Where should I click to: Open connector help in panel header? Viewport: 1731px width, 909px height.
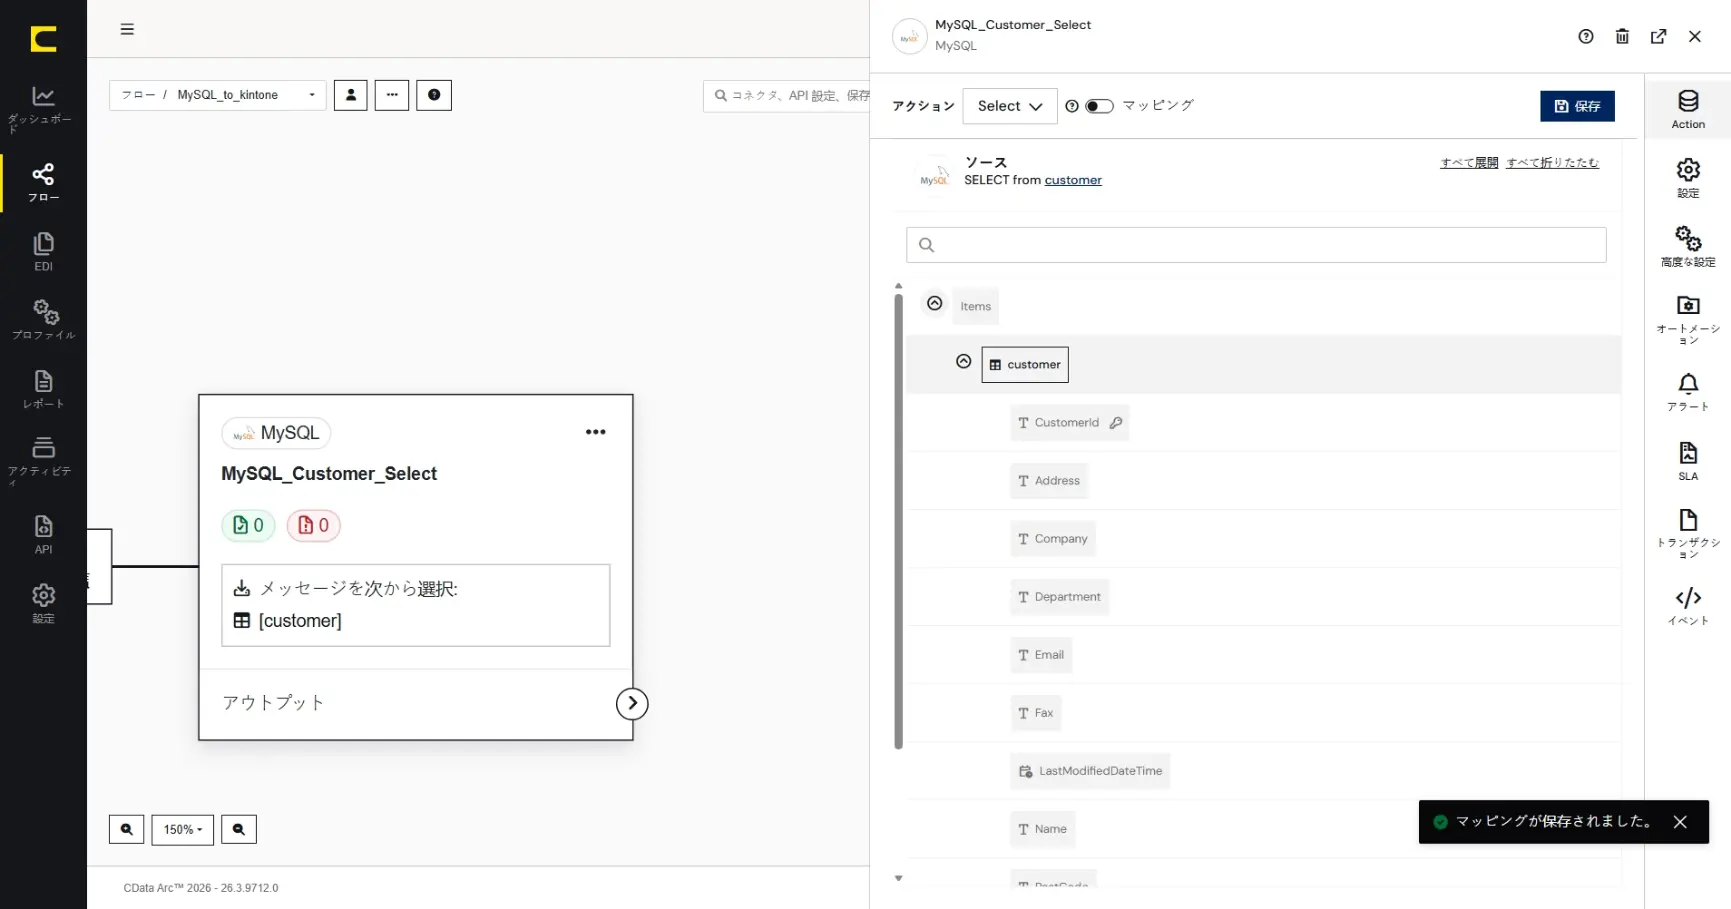tap(1586, 37)
